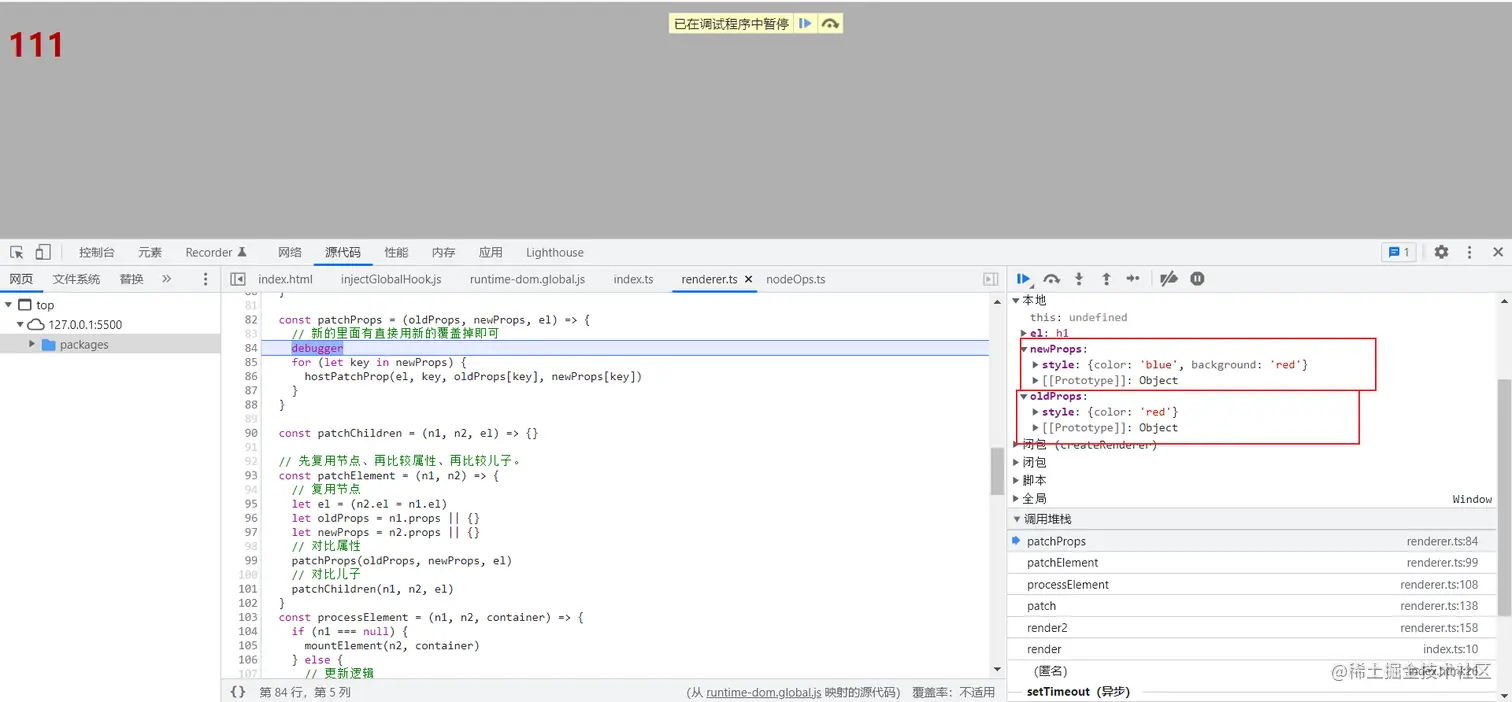Screen dimensions: 1512x702
Task: Resume script from the paused overlay banner
Action: (x=805, y=23)
